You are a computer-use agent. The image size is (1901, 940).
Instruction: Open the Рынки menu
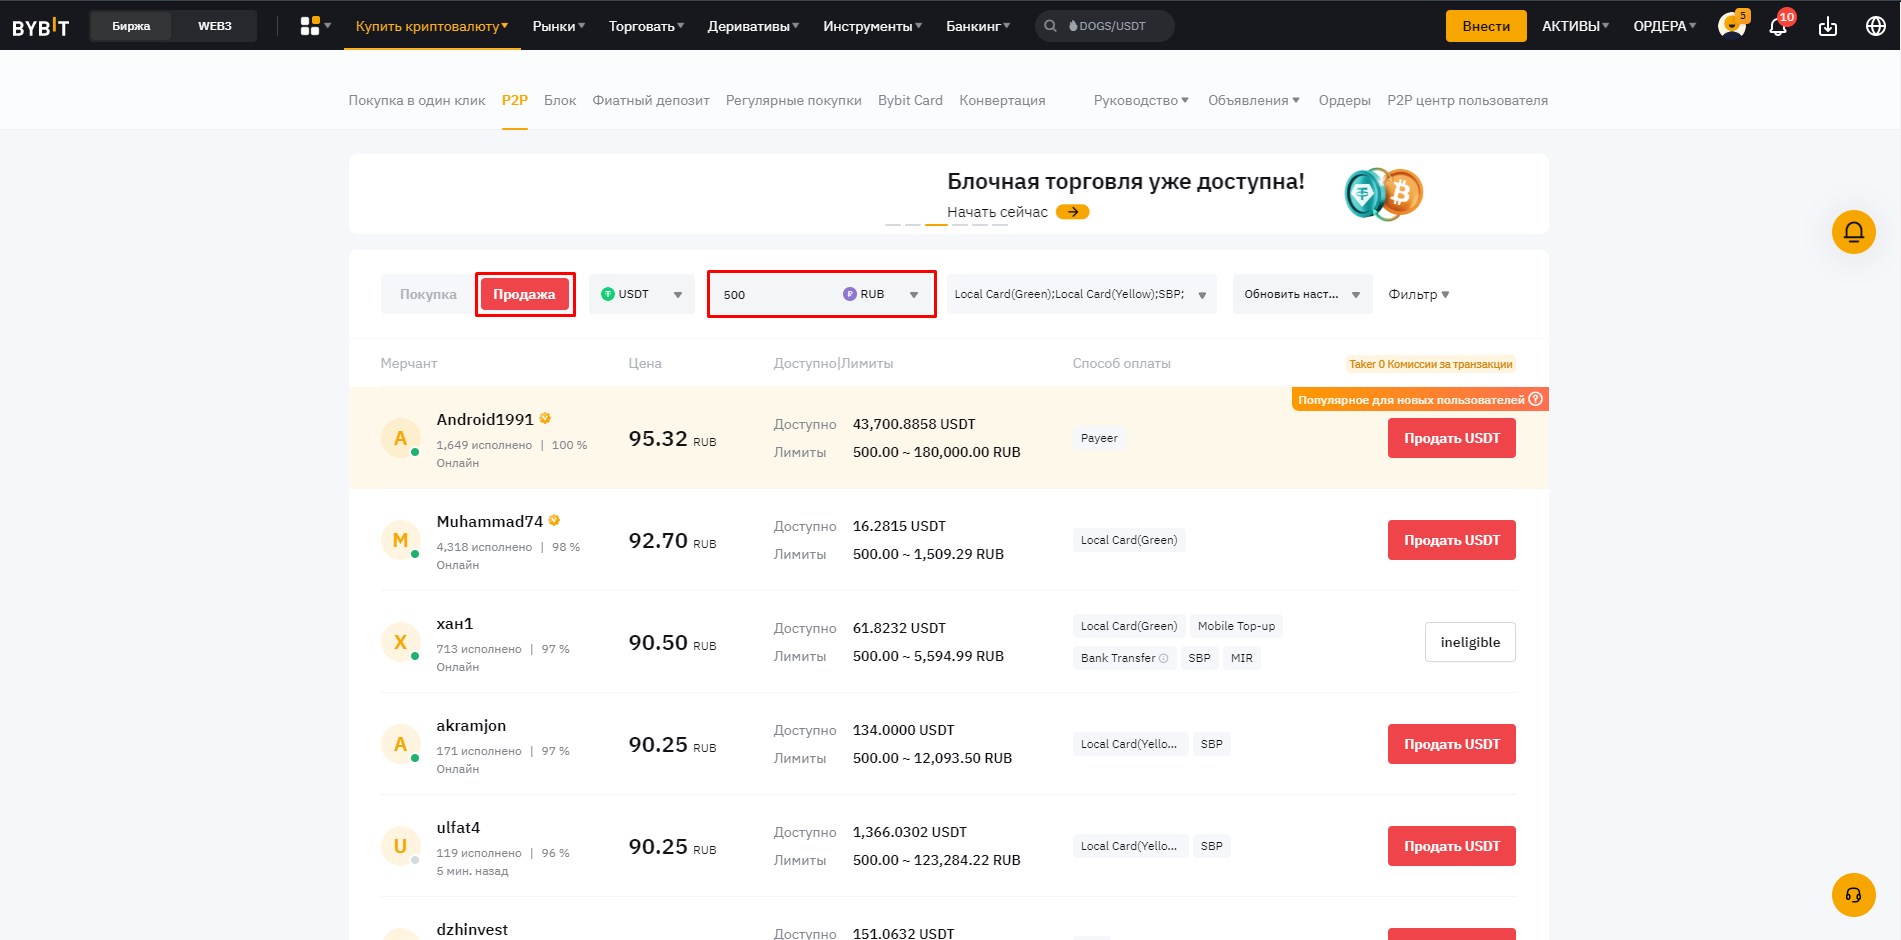coord(558,26)
